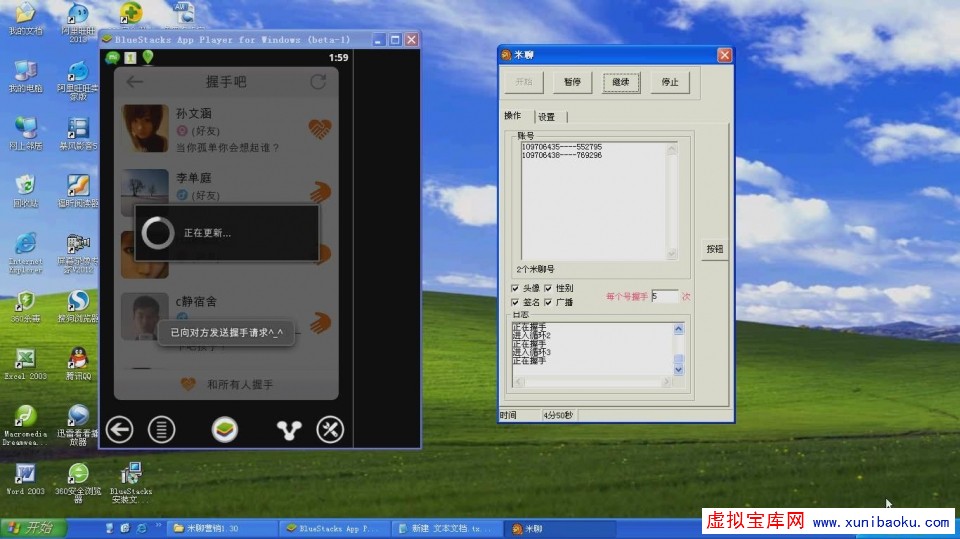
Task: Click the 每个号握手 count input field
Action: (x=664, y=296)
